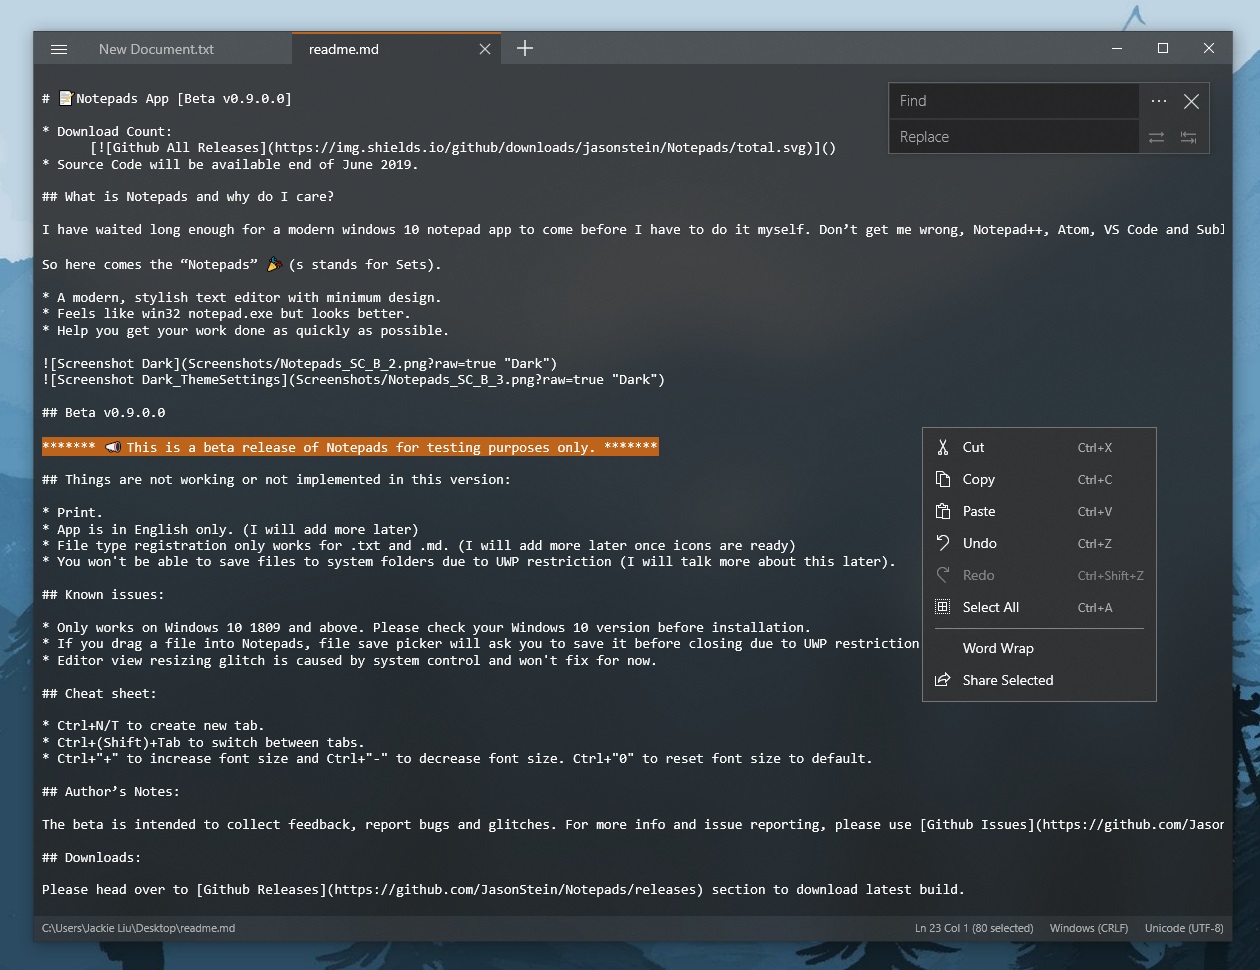Click the Screenshot Dark_ThemeSettings image line
The width and height of the screenshot is (1260, 970).
[x=353, y=380]
